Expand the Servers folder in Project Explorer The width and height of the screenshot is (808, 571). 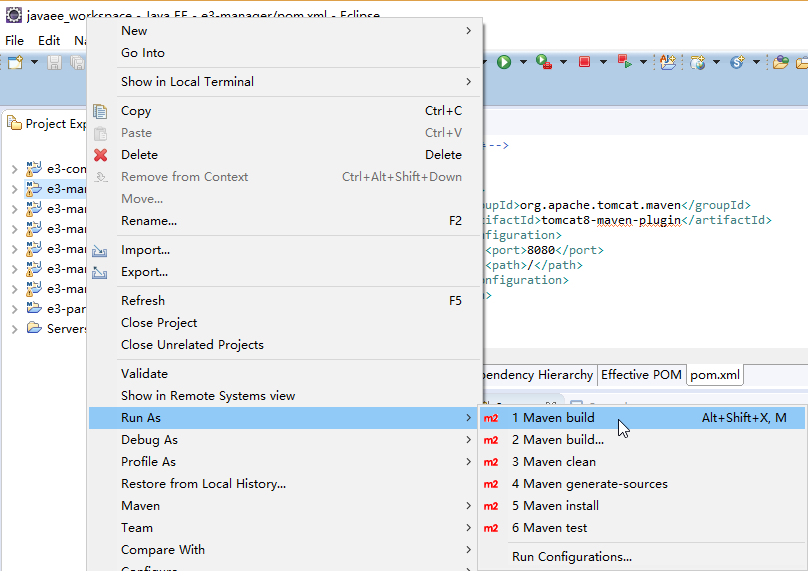tap(14, 329)
